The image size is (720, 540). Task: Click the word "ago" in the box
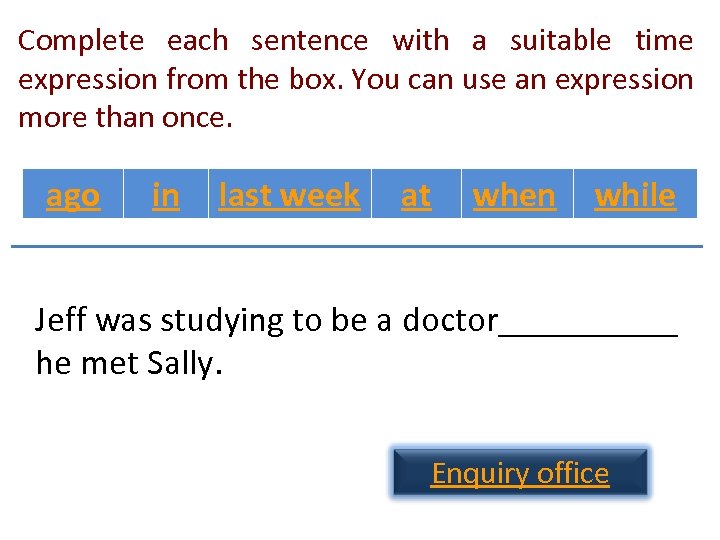coord(73,196)
